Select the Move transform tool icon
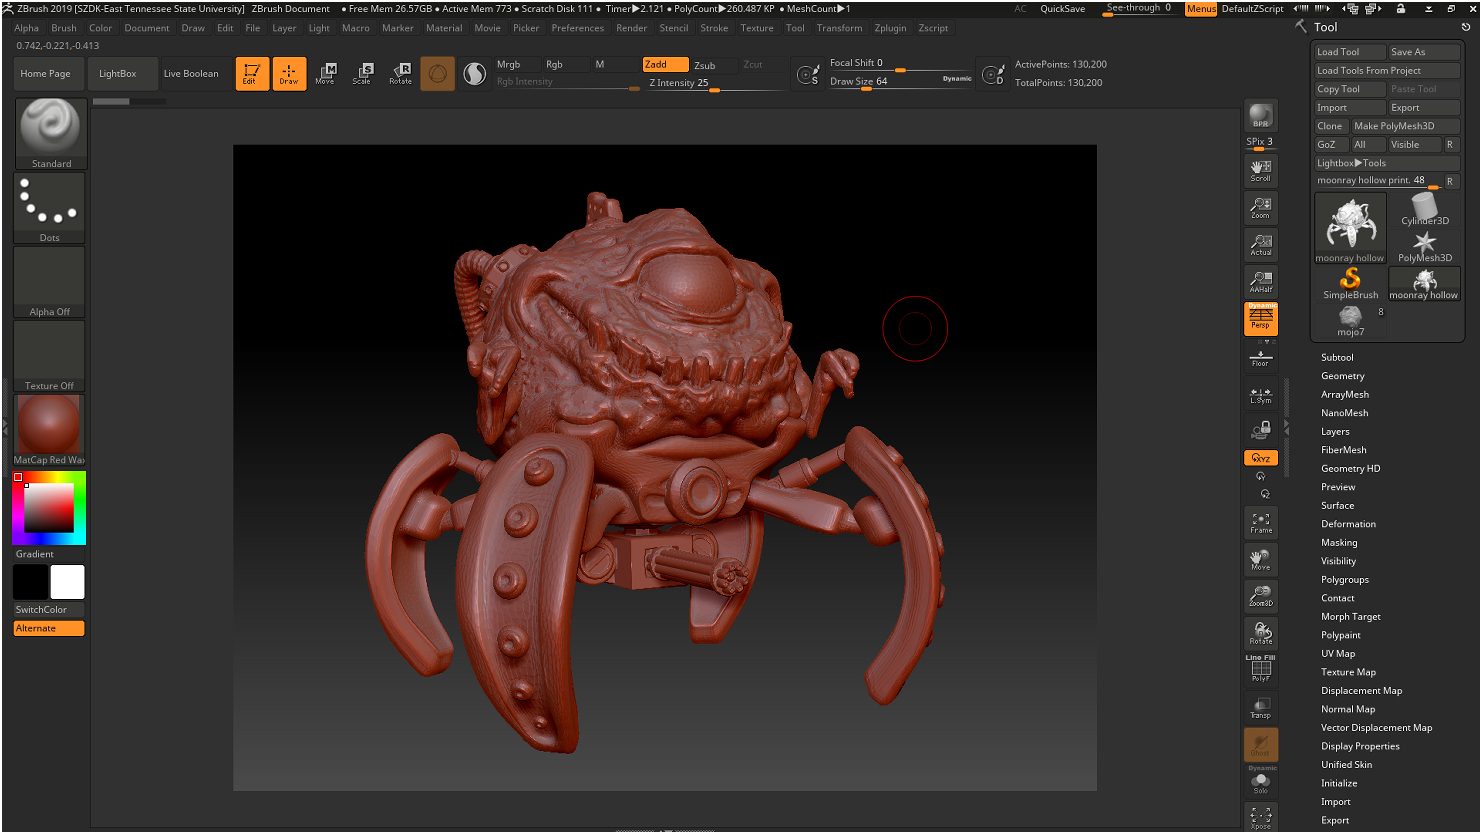This screenshot has height=832, width=1480. point(325,73)
